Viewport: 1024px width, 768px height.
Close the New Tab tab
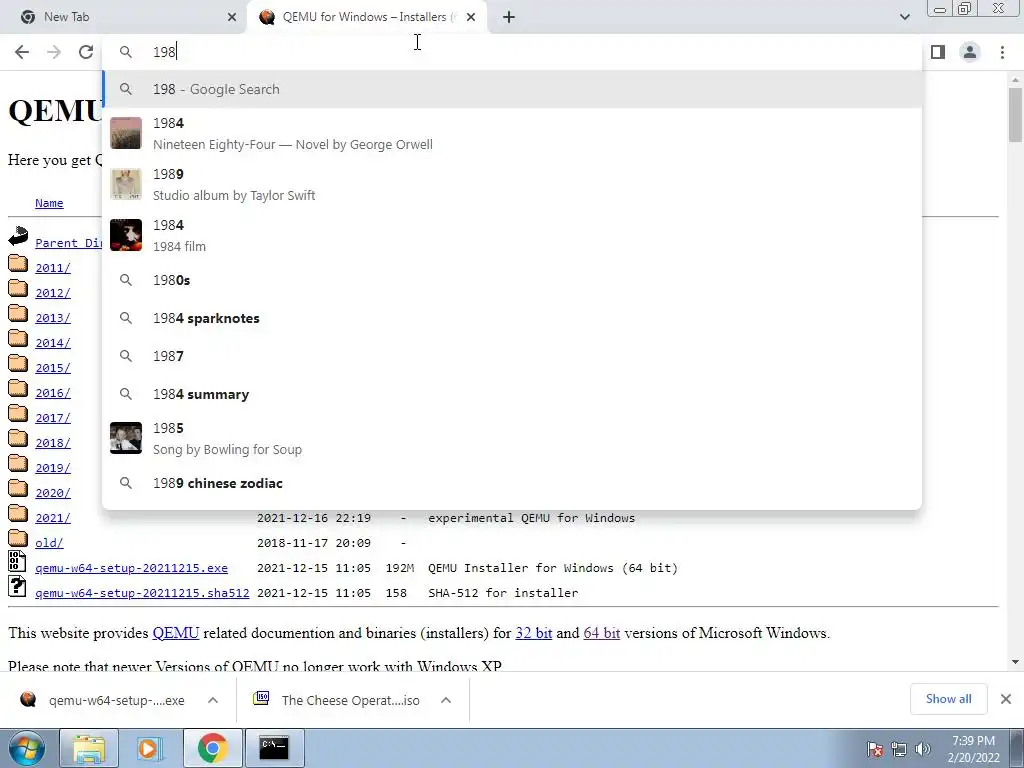232,17
